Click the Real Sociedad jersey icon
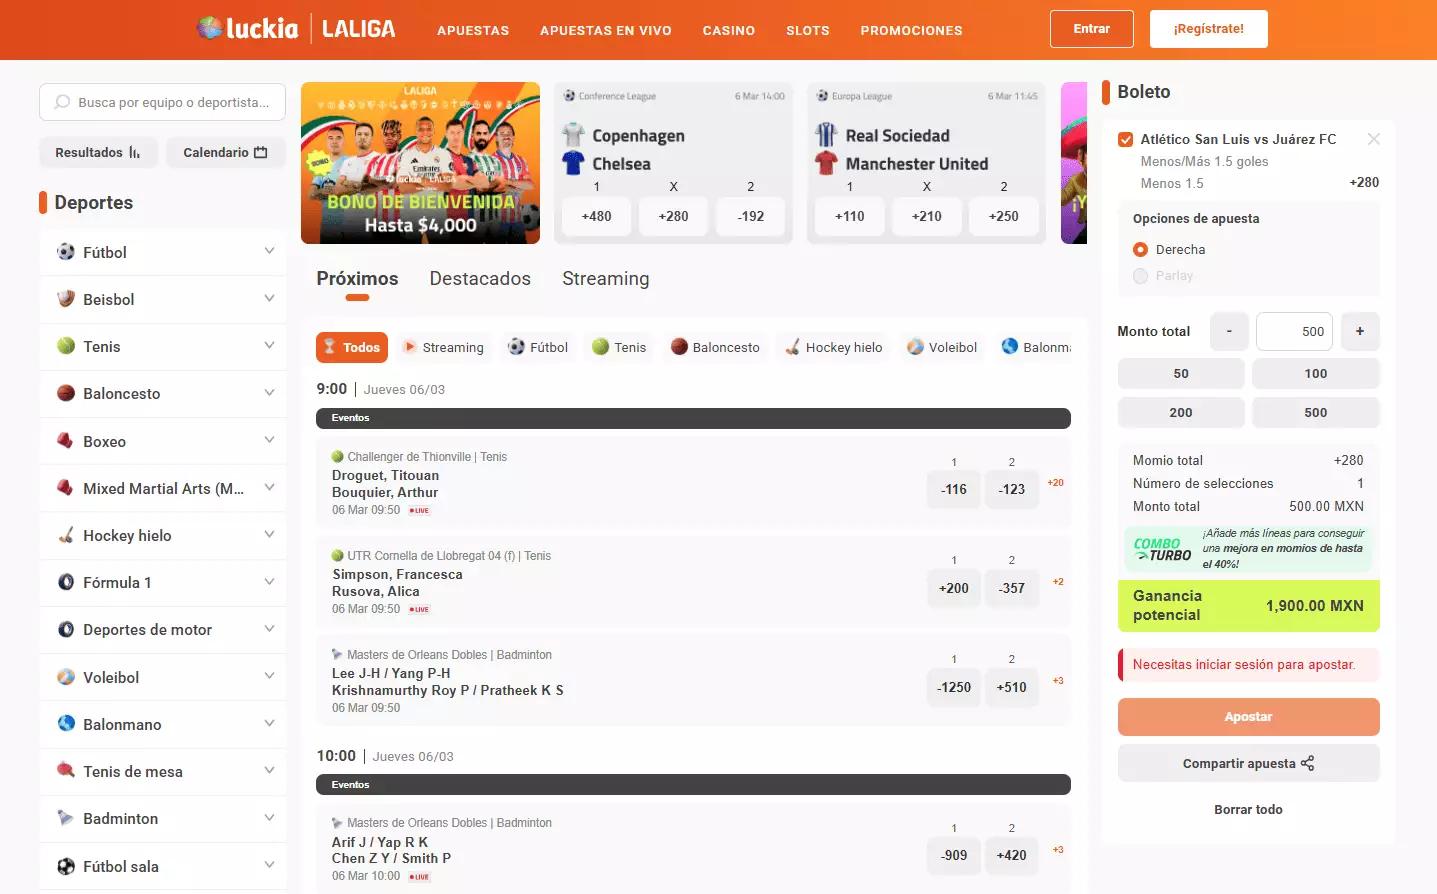1437x894 pixels. 826,135
